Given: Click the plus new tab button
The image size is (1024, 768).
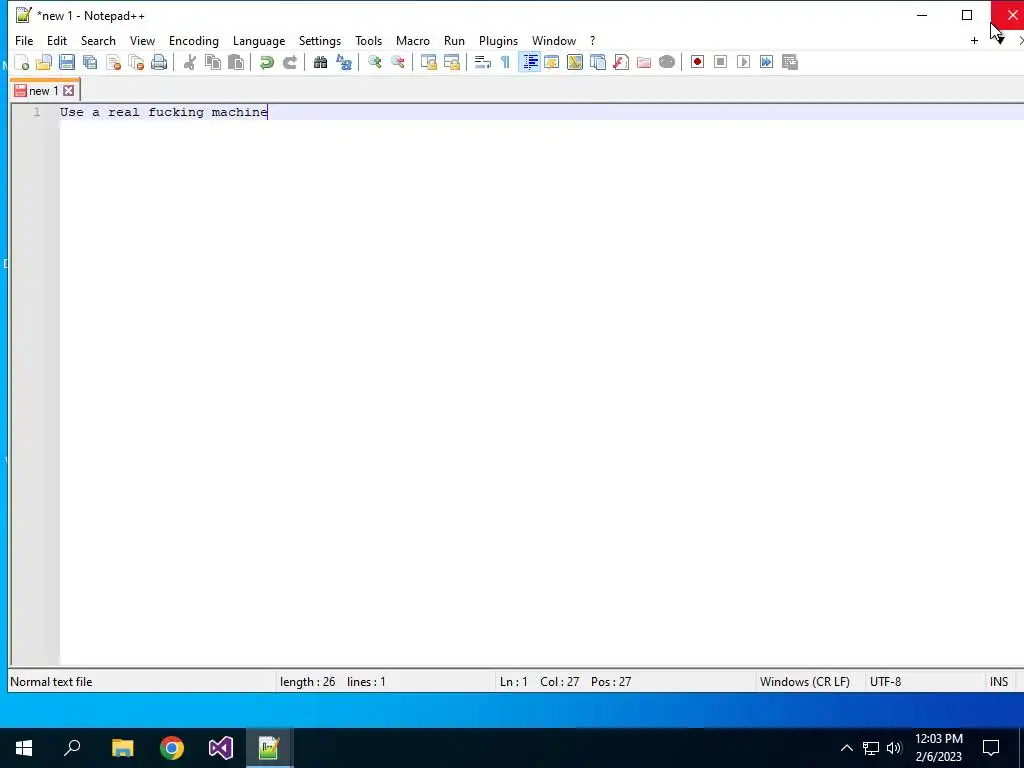Looking at the screenshot, I should point(974,40).
